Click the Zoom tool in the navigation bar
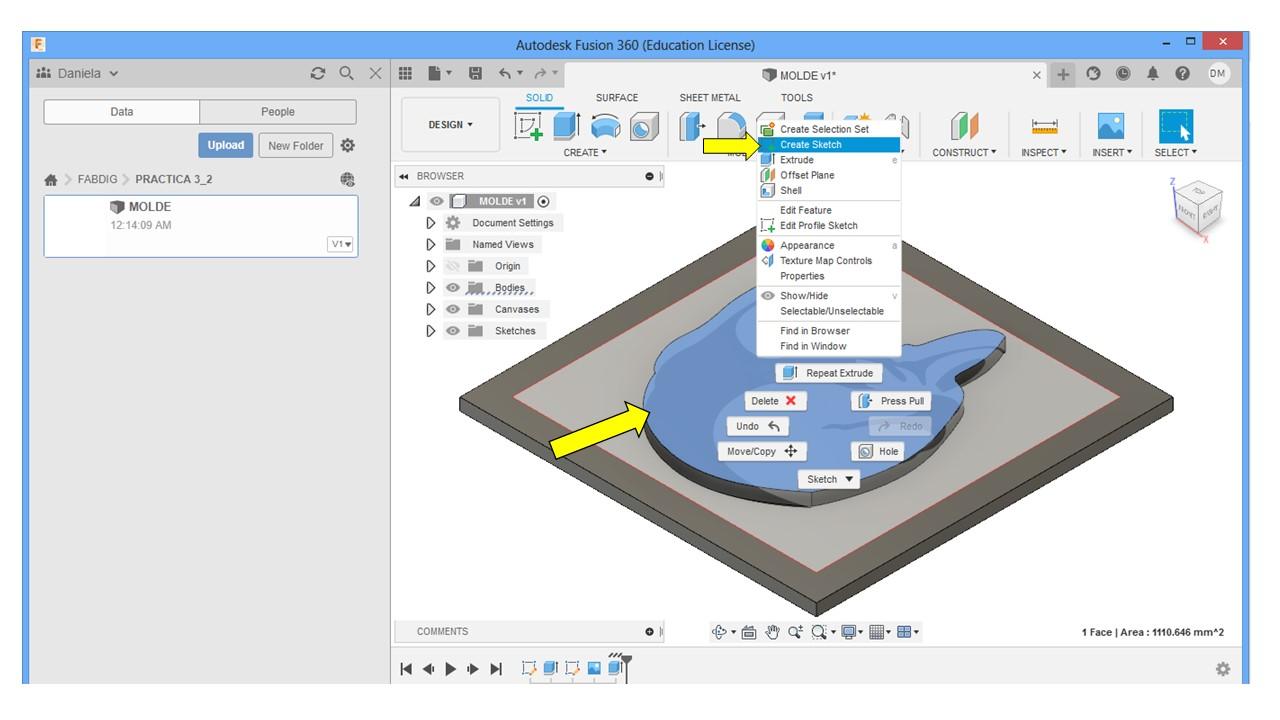 796,631
